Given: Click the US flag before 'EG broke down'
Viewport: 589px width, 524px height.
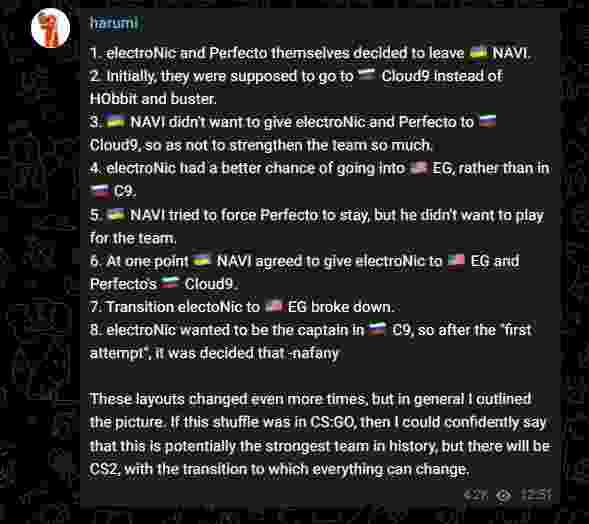Looking at the screenshot, I should point(273,307).
